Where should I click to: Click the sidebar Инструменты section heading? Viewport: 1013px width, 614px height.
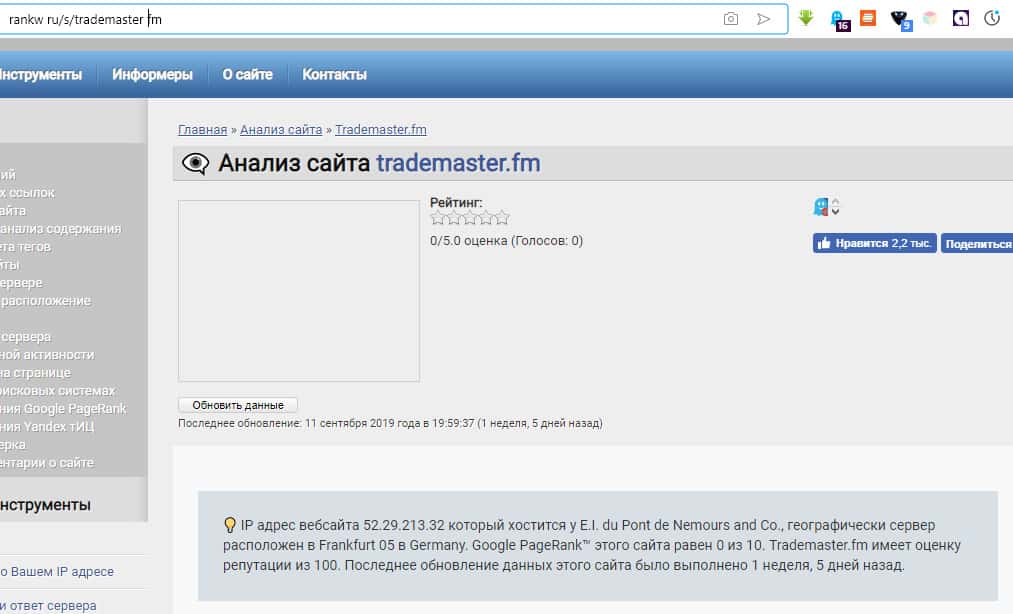(45, 505)
